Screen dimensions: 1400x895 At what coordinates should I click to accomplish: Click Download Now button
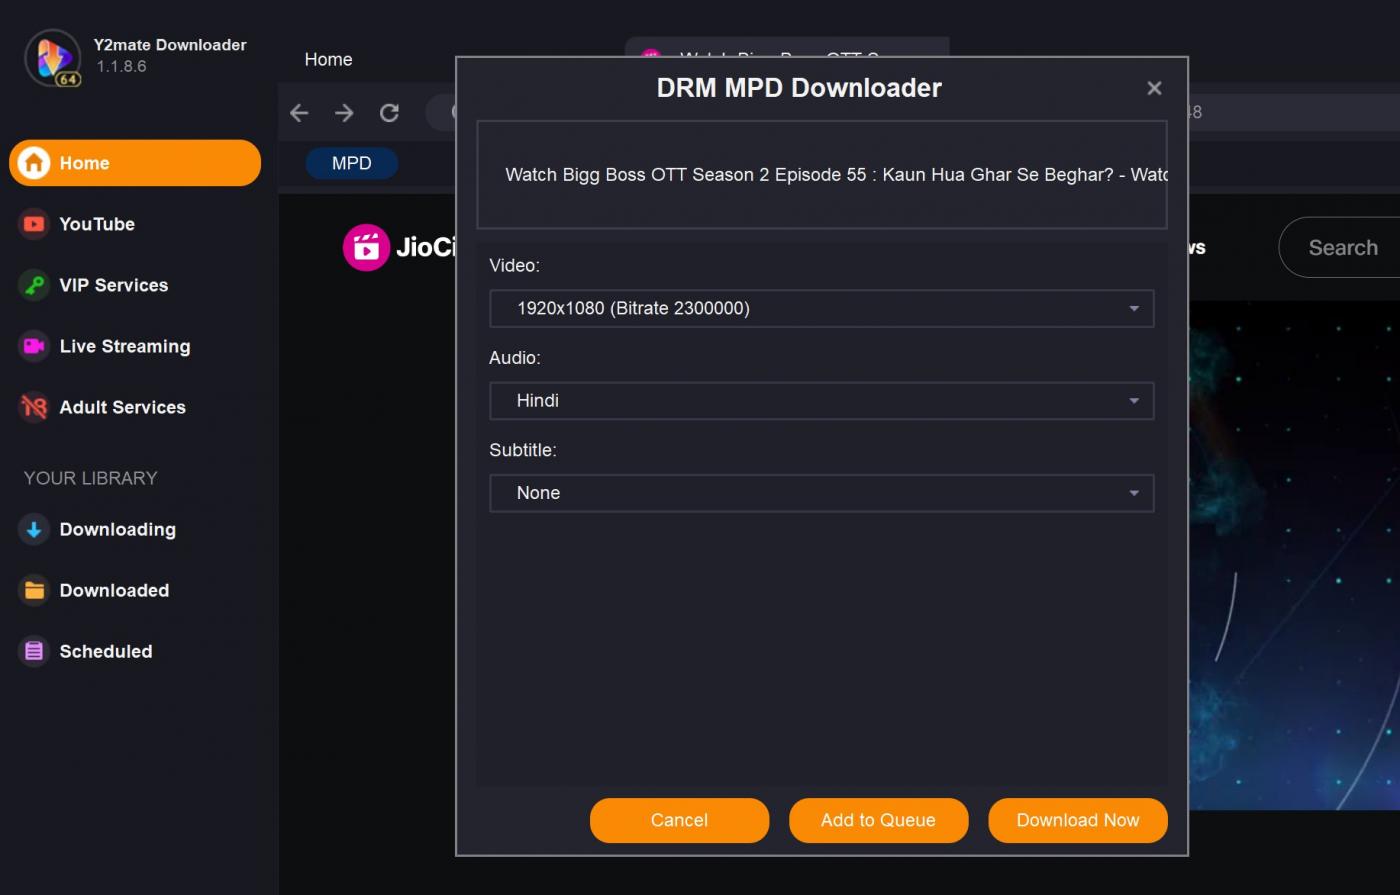coord(1078,820)
